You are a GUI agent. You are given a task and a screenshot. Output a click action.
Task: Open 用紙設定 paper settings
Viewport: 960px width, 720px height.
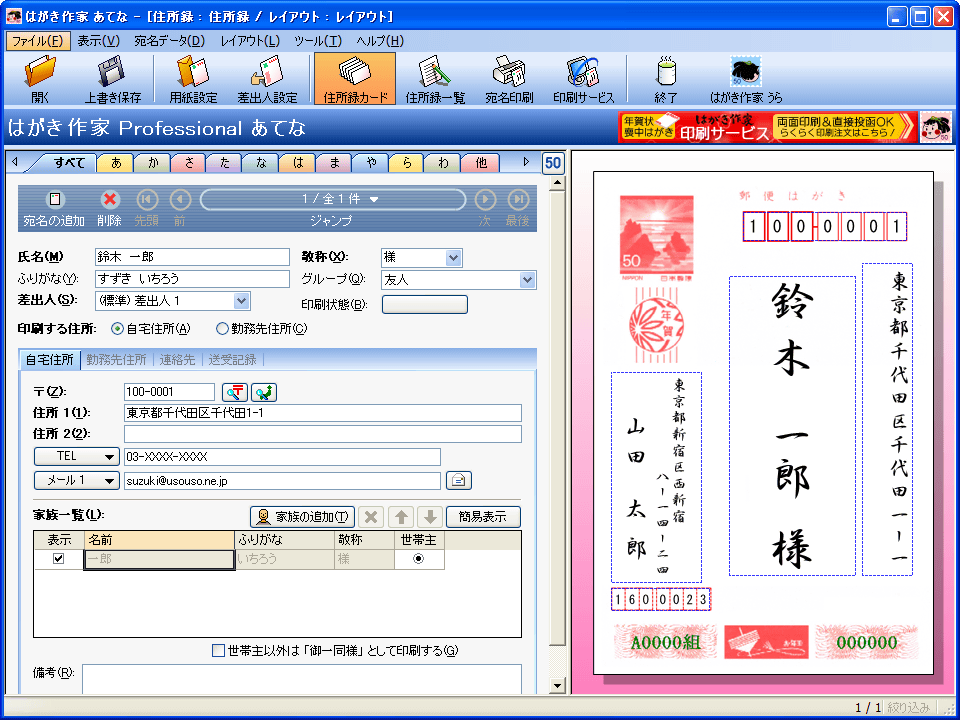coord(193,78)
